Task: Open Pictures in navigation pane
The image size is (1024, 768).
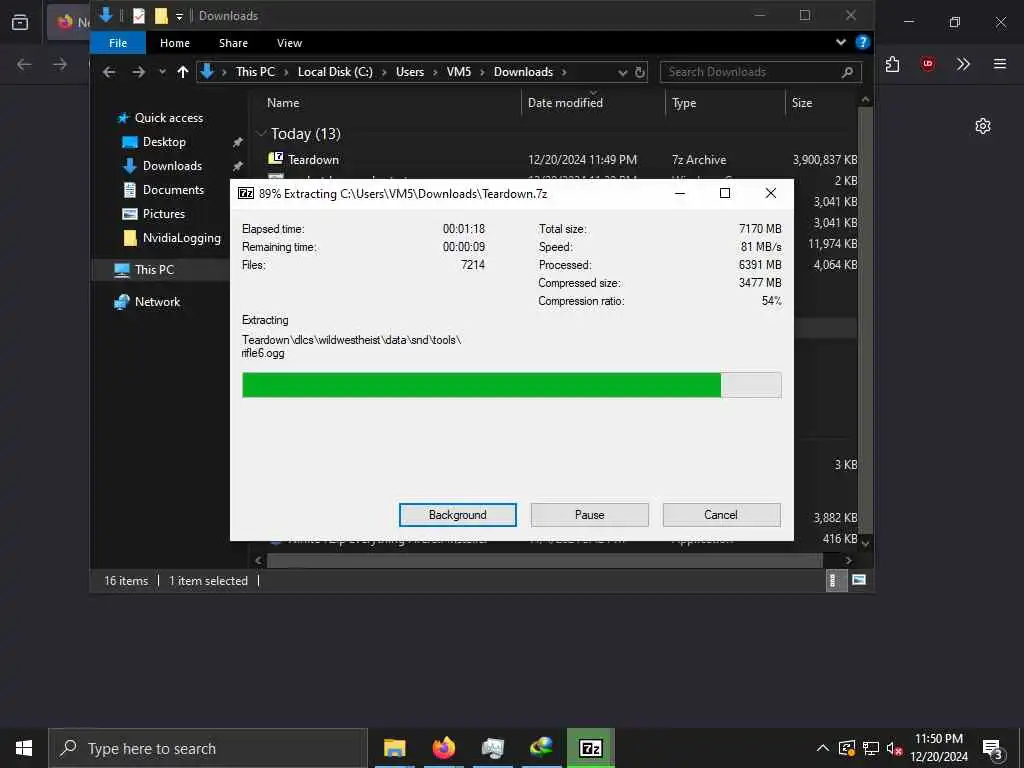Action: pyautogui.click(x=163, y=214)
